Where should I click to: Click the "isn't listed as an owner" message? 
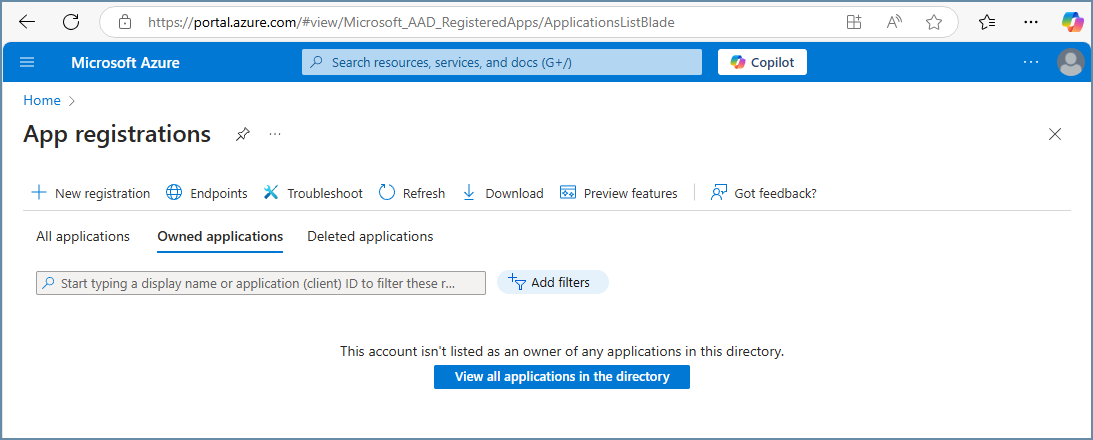tap(562, 351)
